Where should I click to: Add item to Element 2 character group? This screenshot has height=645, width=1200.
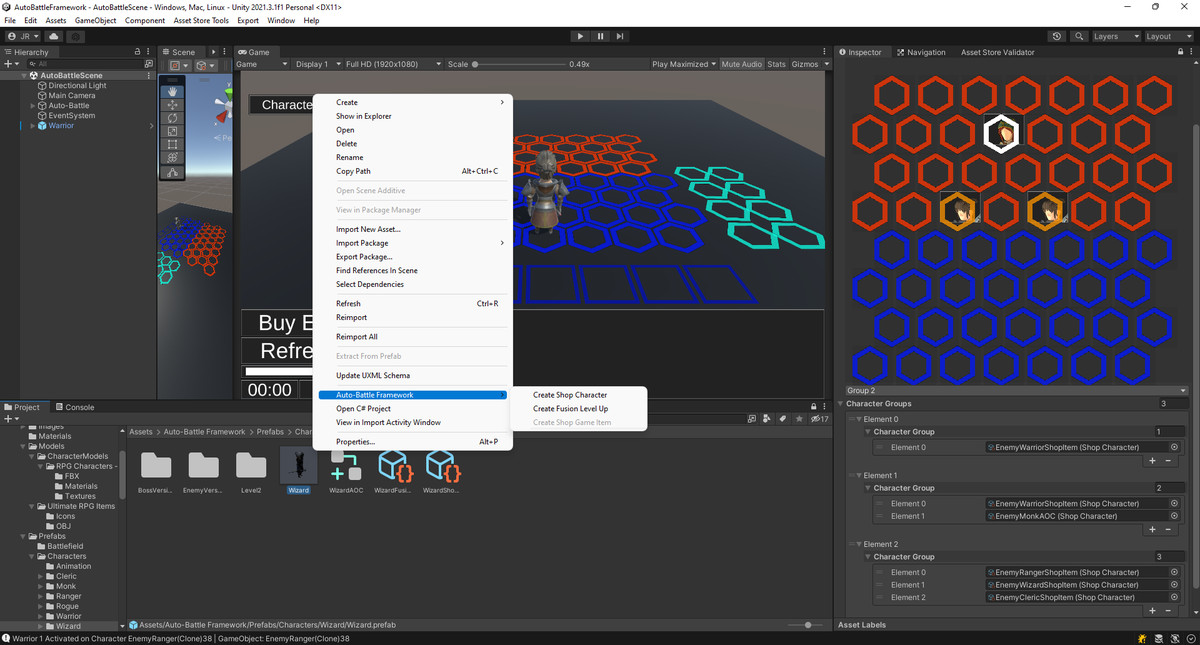[x=1153, y=610]
